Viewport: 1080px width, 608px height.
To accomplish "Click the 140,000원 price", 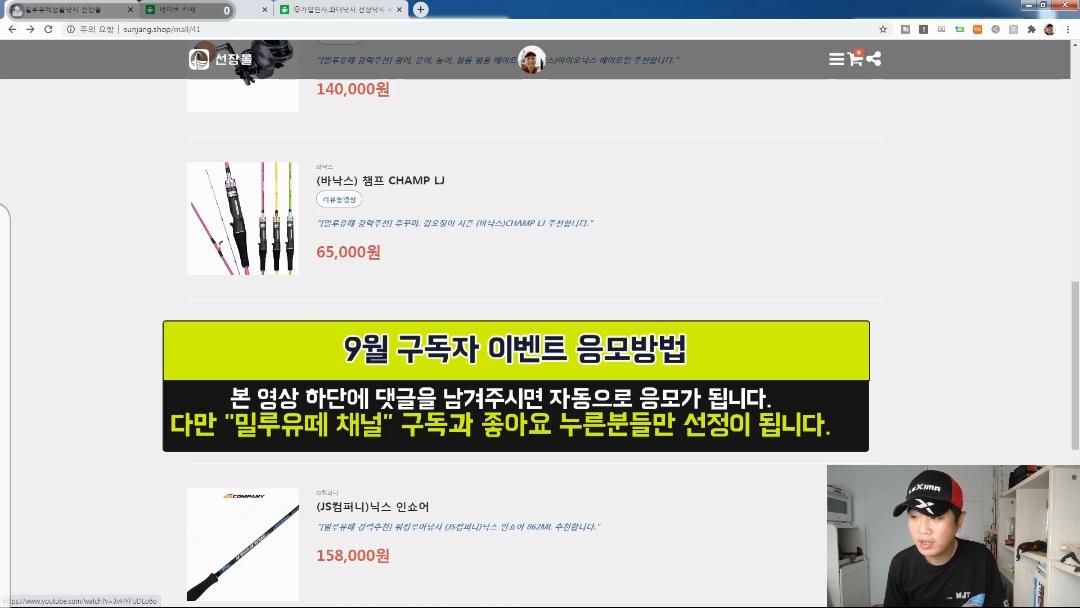I will point(353,90).
